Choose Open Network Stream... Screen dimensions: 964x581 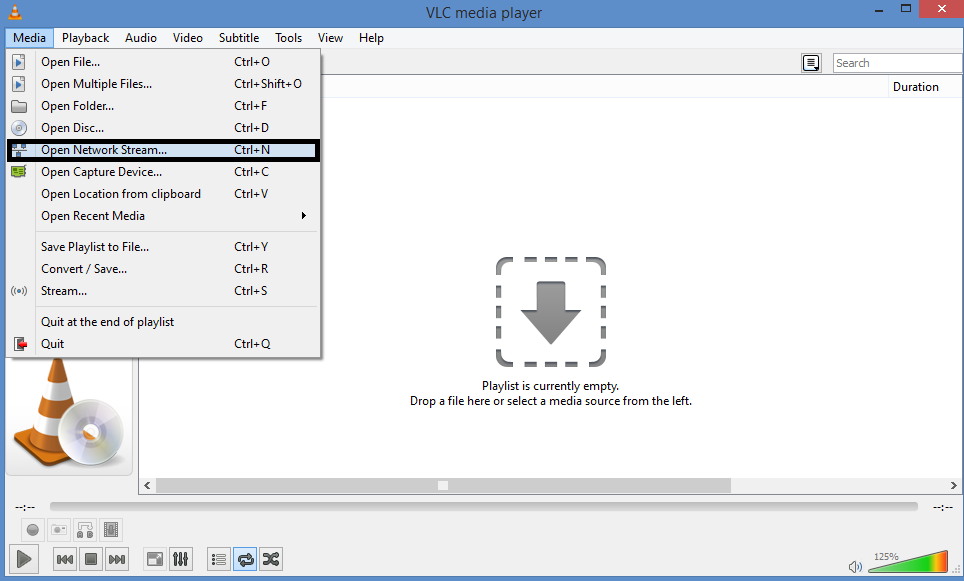tap(164, 150)
